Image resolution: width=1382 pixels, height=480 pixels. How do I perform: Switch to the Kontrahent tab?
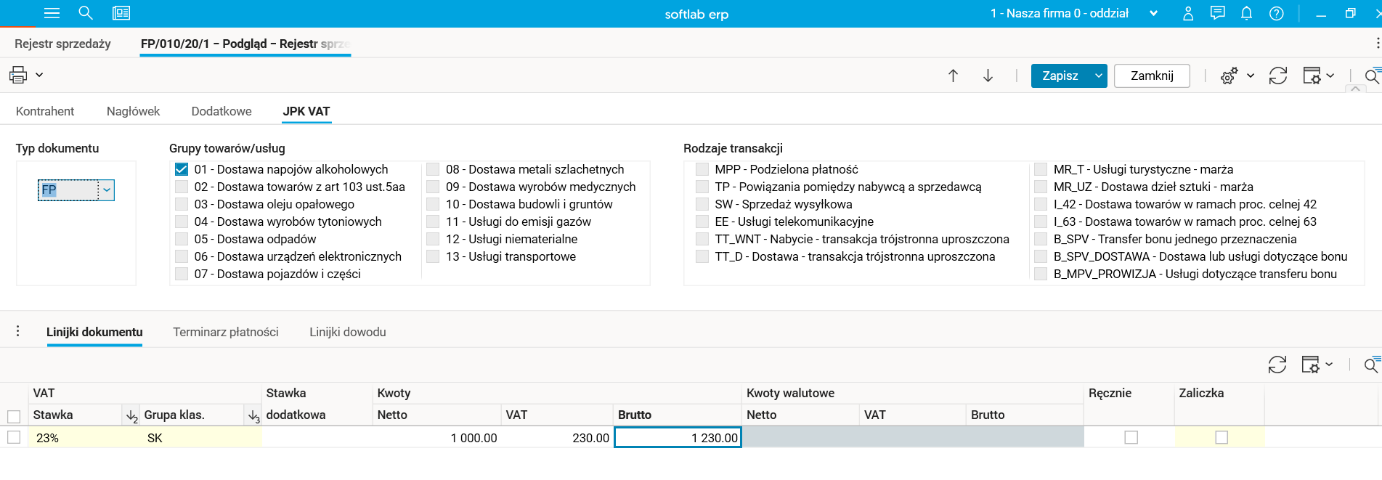[x=46, y=111]
